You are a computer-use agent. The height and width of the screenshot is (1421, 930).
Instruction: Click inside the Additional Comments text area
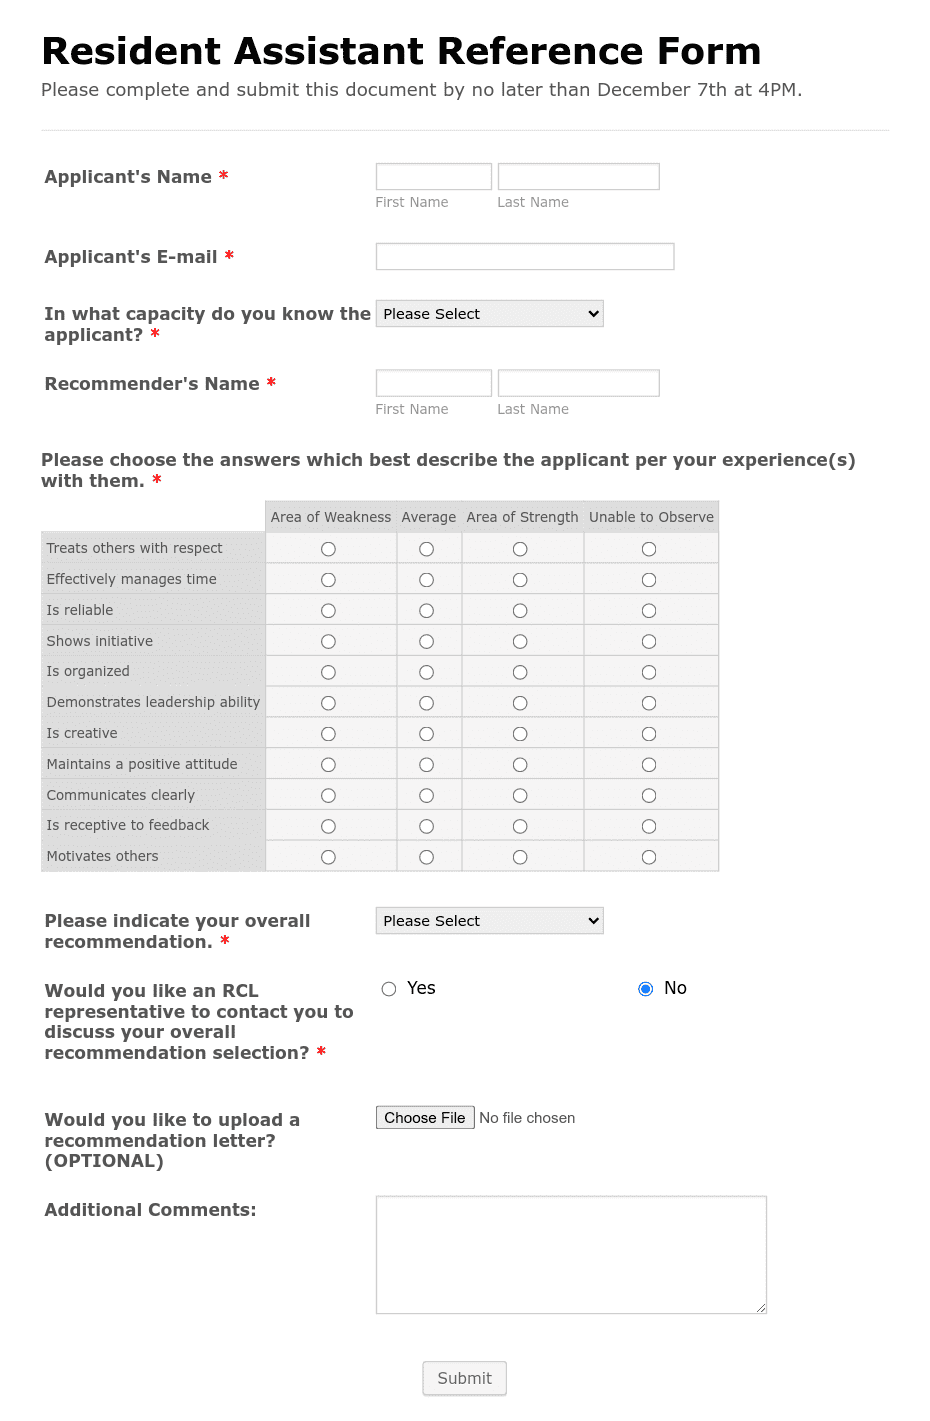coord(570,1254)
